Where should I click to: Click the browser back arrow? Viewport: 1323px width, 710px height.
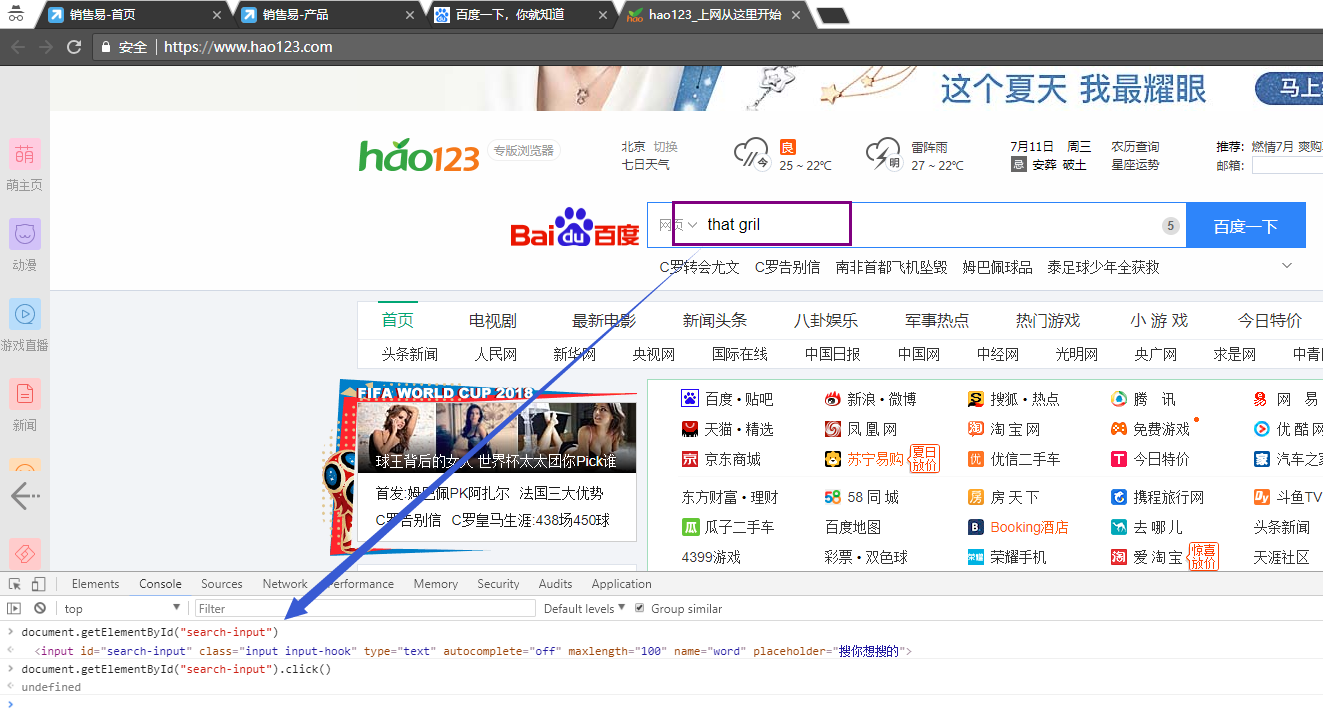(17, 47)
